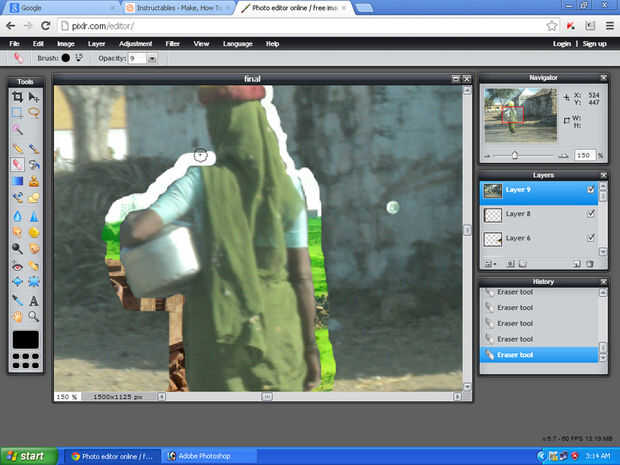This screenshot has height=465, width=620.
Task: Toggle visibility checkbox of Layer 6
Action: [x=590, y=237]
